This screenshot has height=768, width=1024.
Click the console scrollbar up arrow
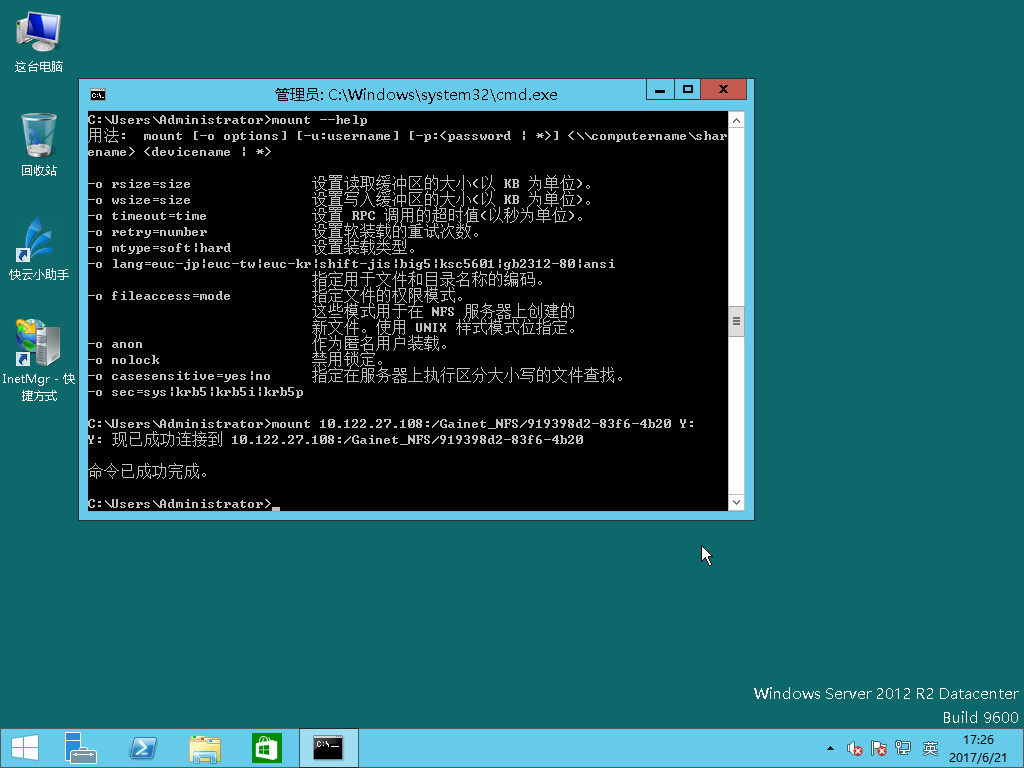pos(736,120)
